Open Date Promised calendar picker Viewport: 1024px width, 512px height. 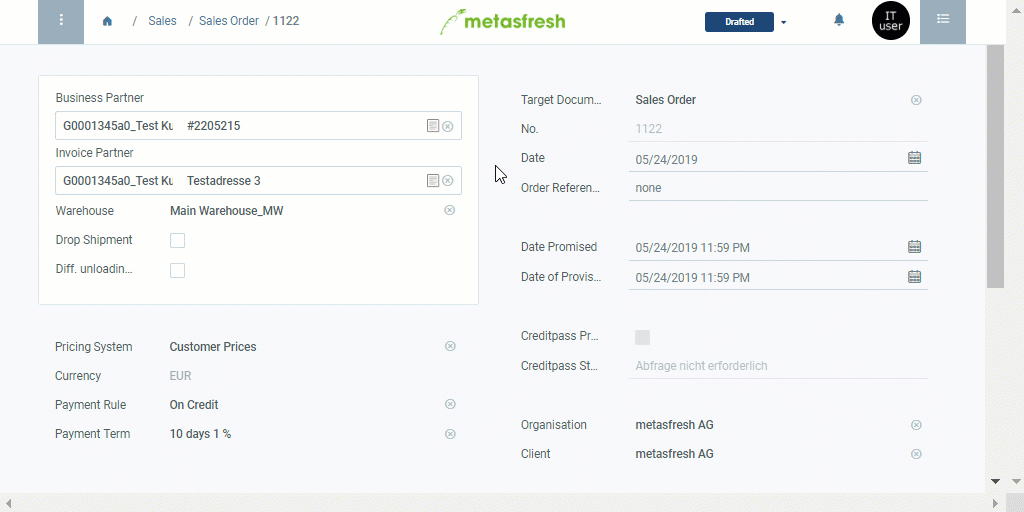pos(914,247)
